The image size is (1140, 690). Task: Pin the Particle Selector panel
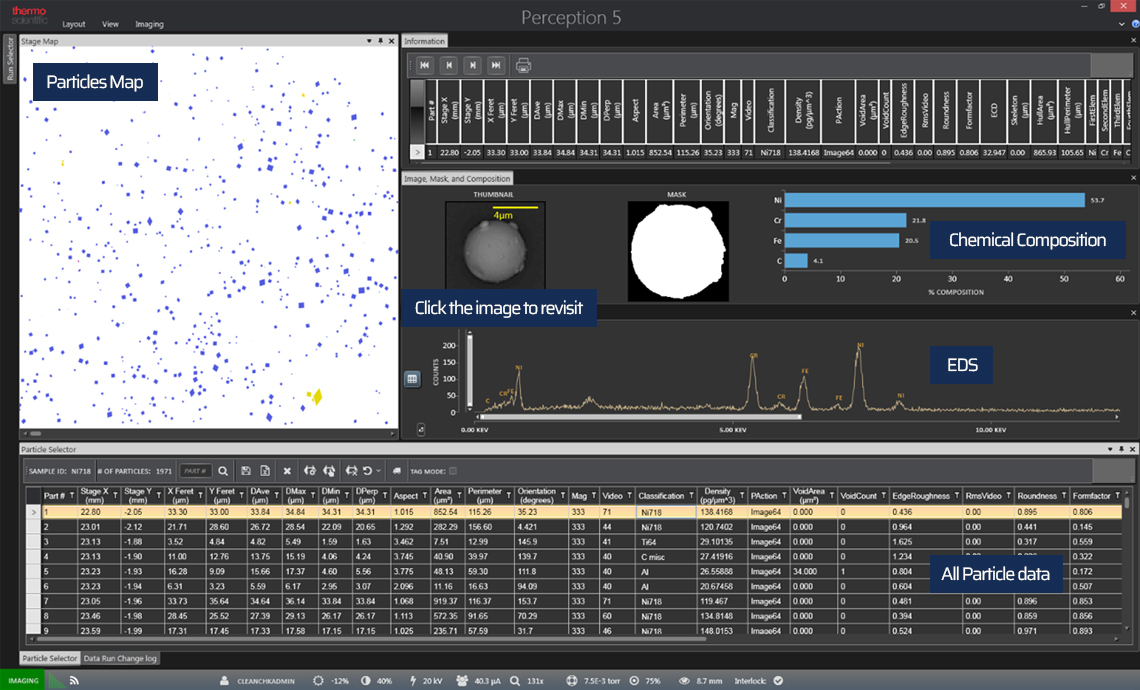[x=1121, y=449]
